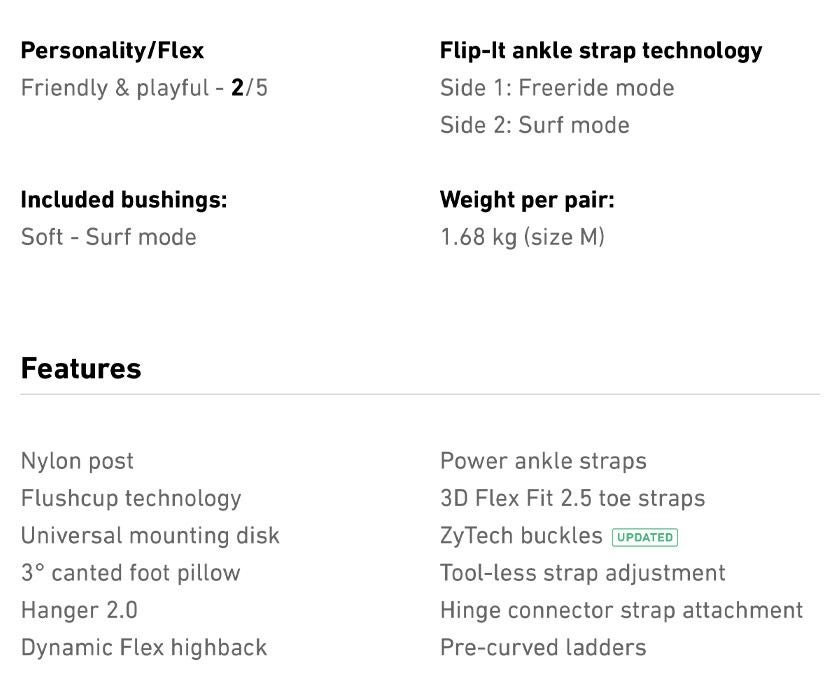The height and width of the screenshot is (700, 840).
Task: Click the Personality/Flex heading
Action: [x=112, y=51]
